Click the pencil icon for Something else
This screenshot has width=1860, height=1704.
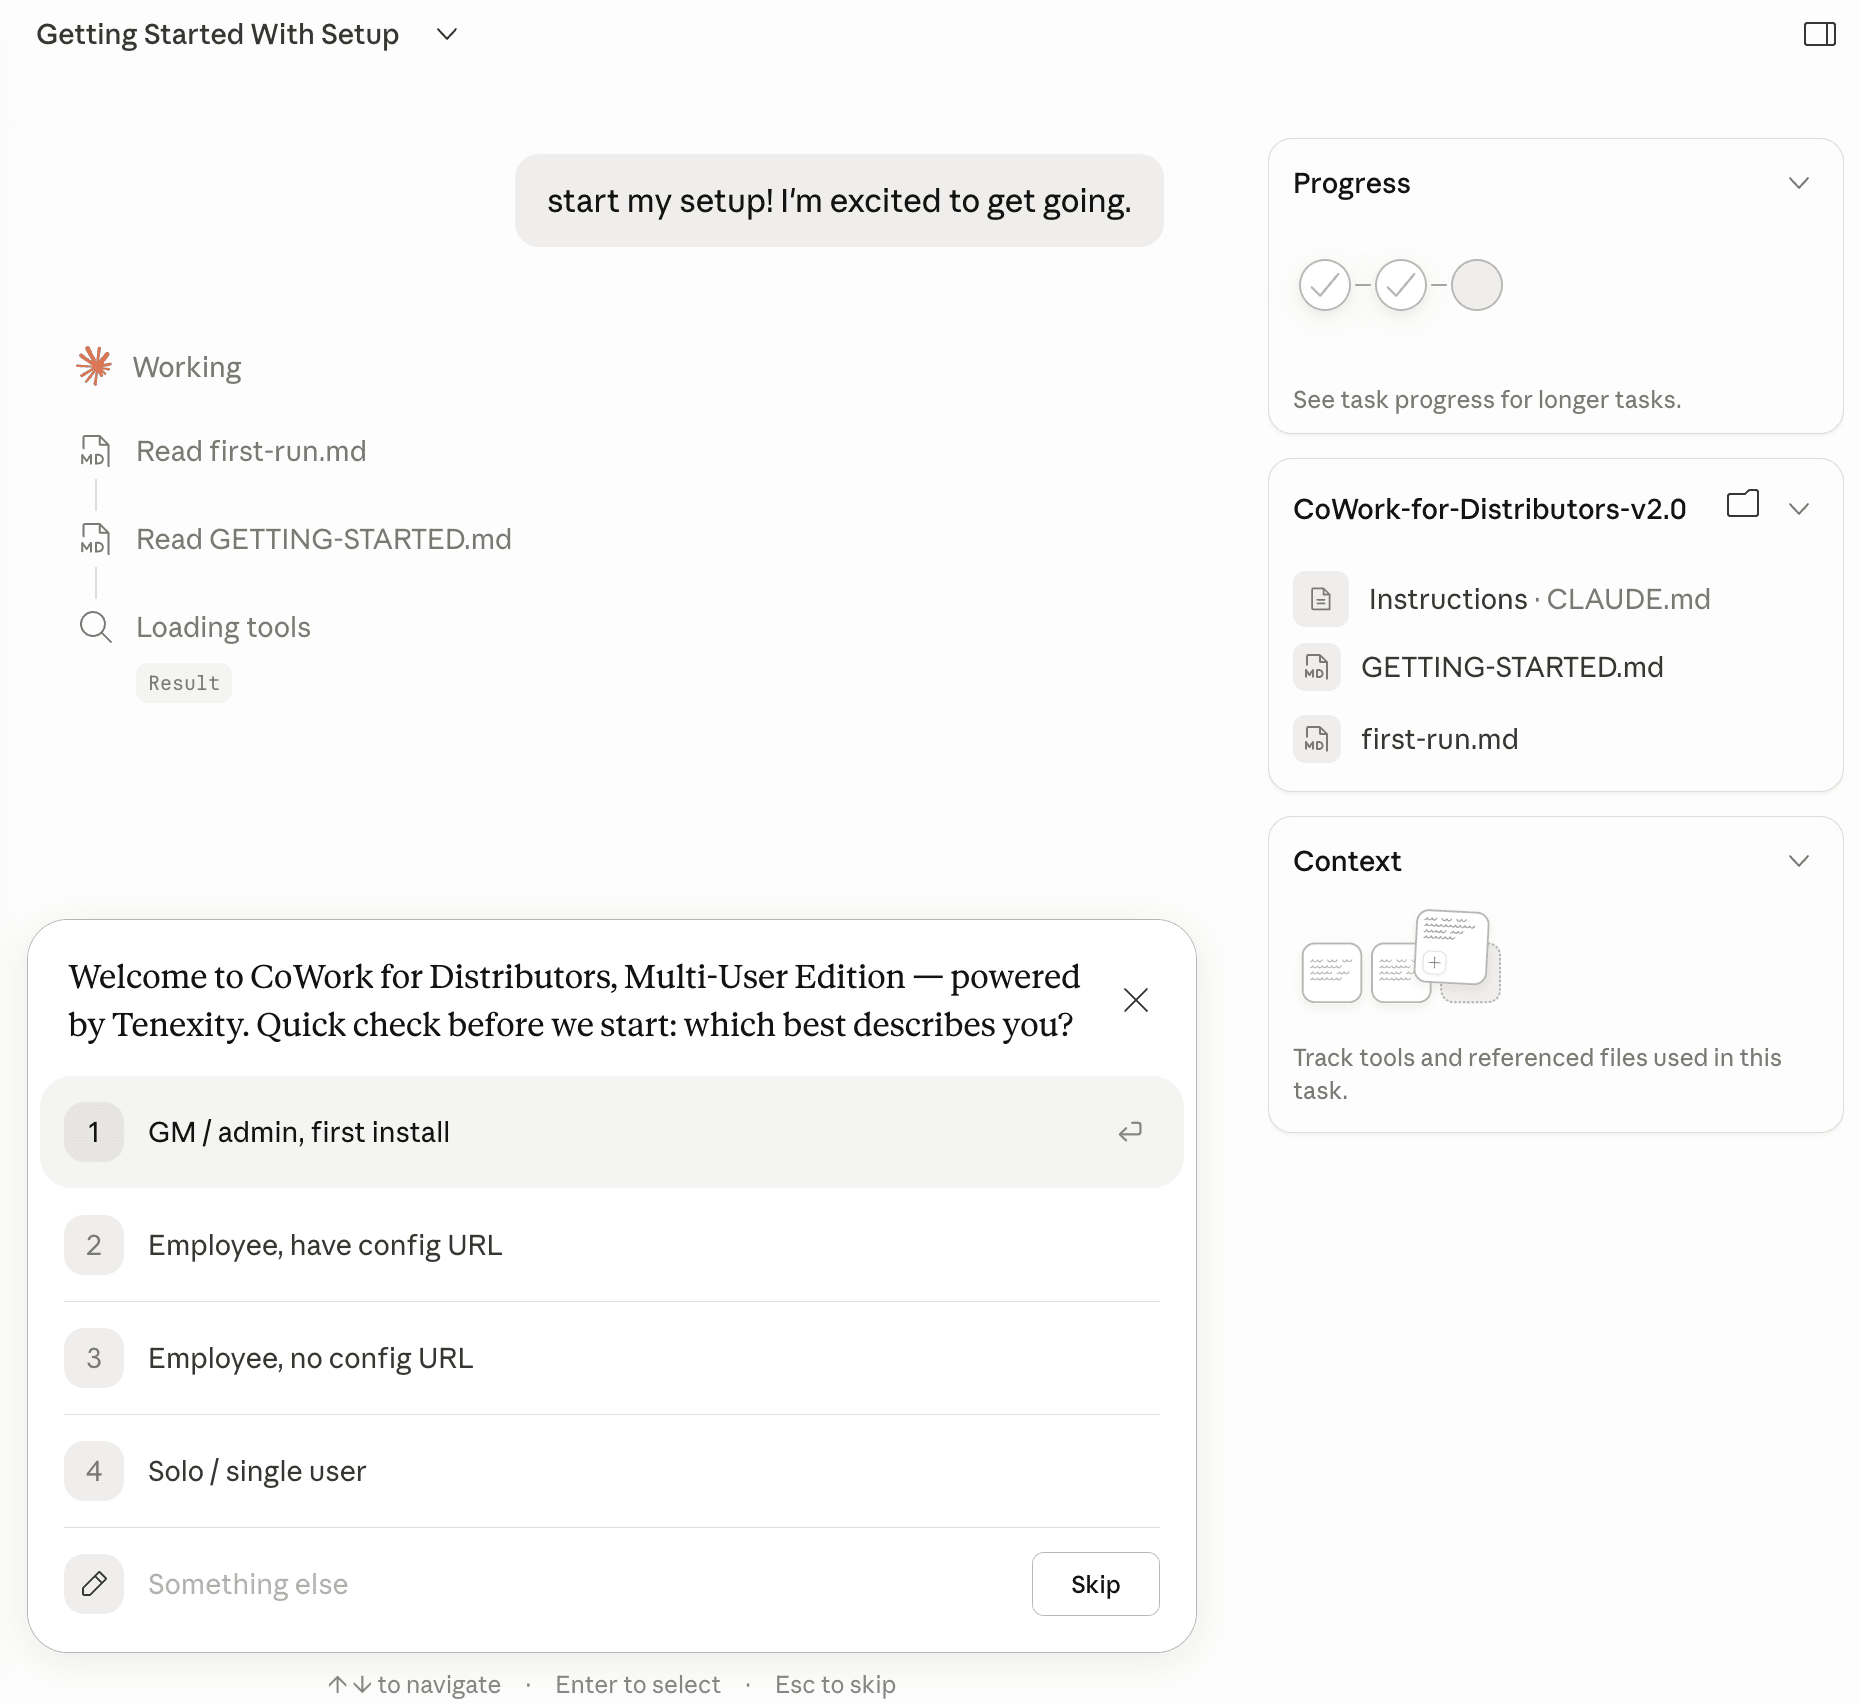tap(94, 1584)
